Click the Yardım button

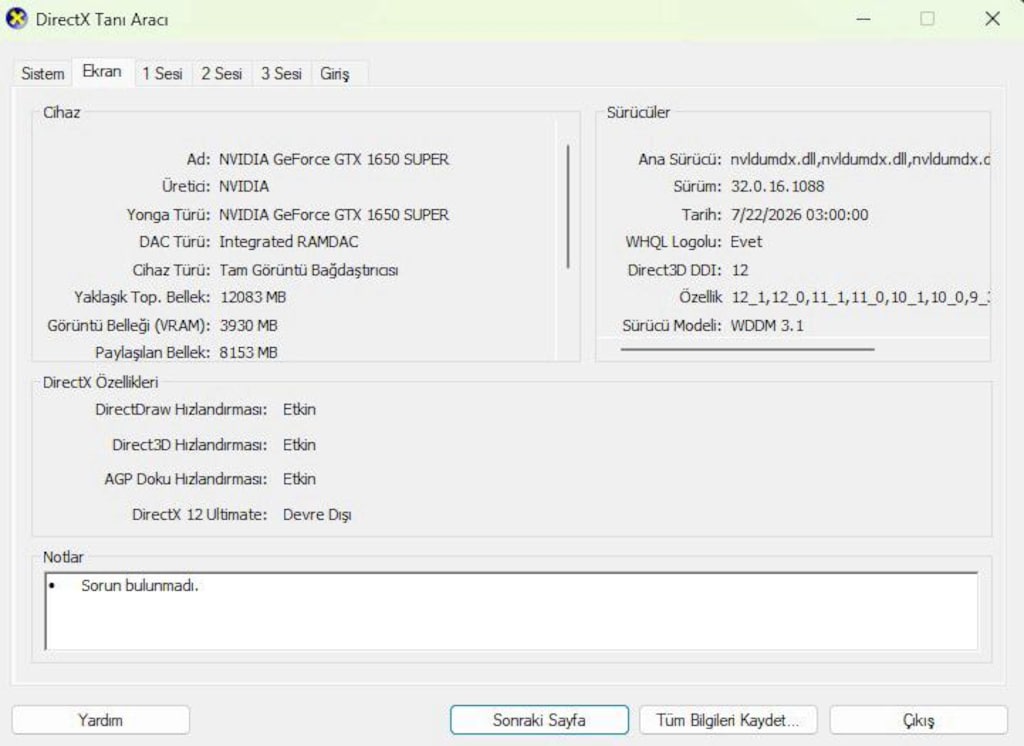(101, 720)
